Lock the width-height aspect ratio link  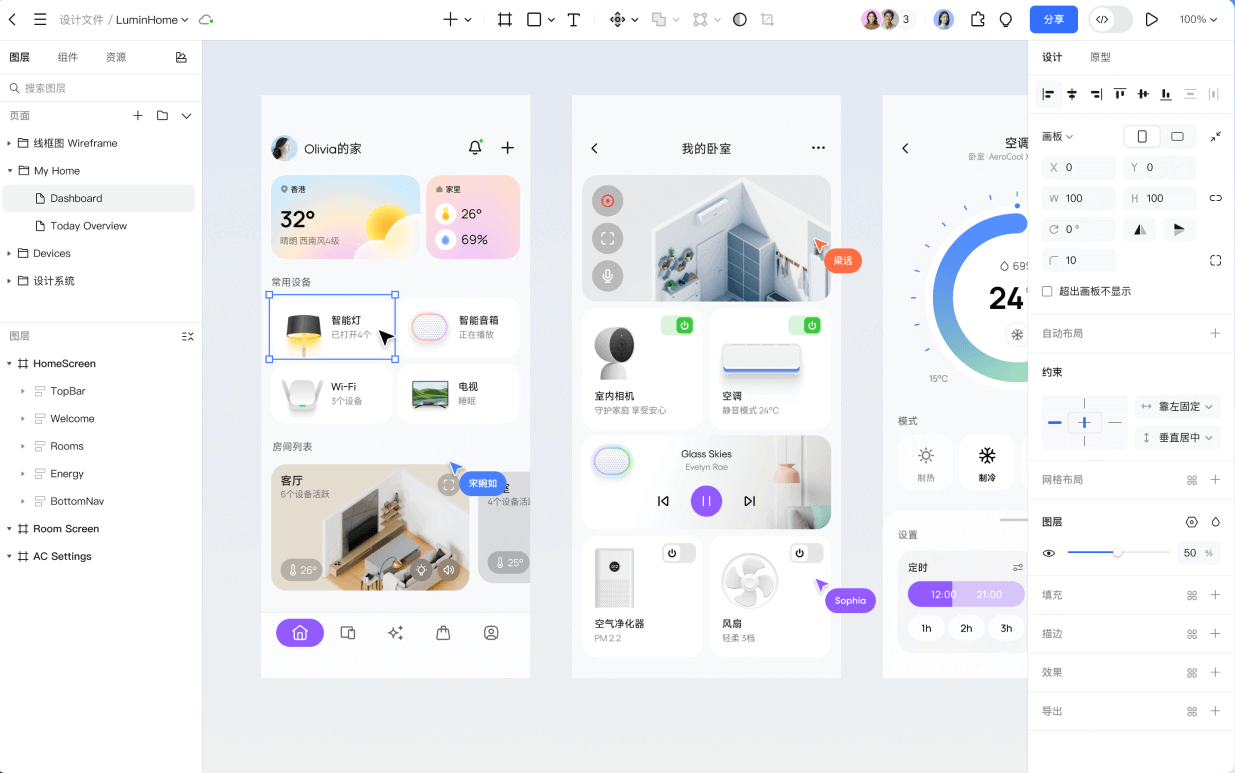click(1215, 198)
